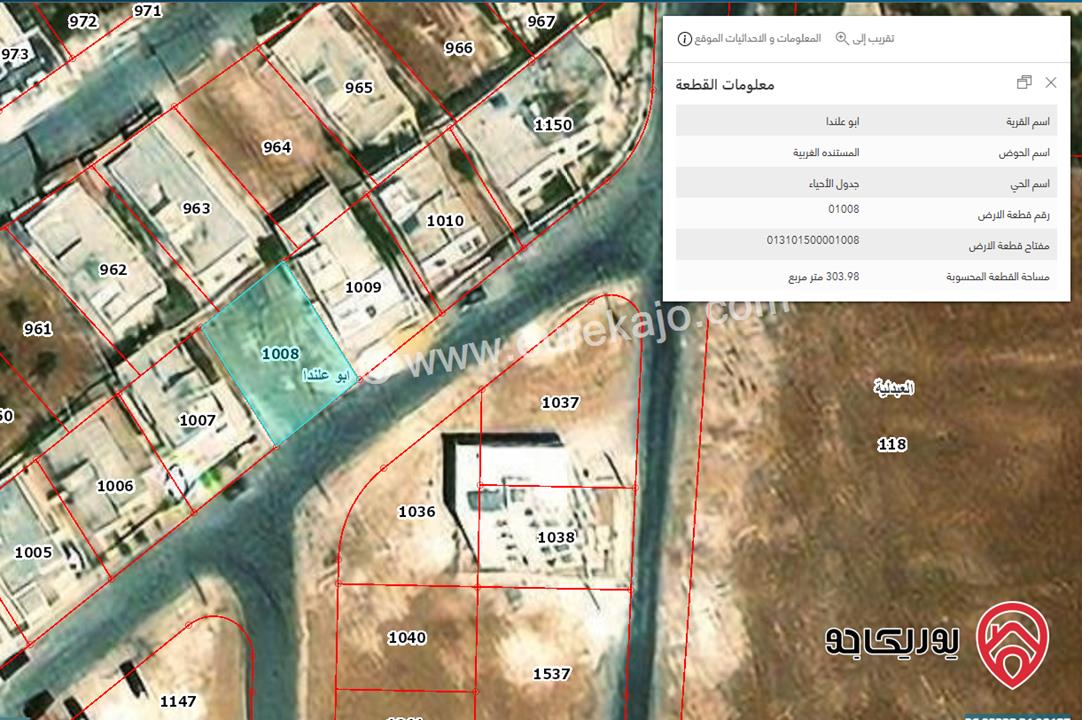Image resolution: width=1082 pixels, height=720 pixels.
Task: Click the العبدلية map label
Action: [x=894, y=388]
